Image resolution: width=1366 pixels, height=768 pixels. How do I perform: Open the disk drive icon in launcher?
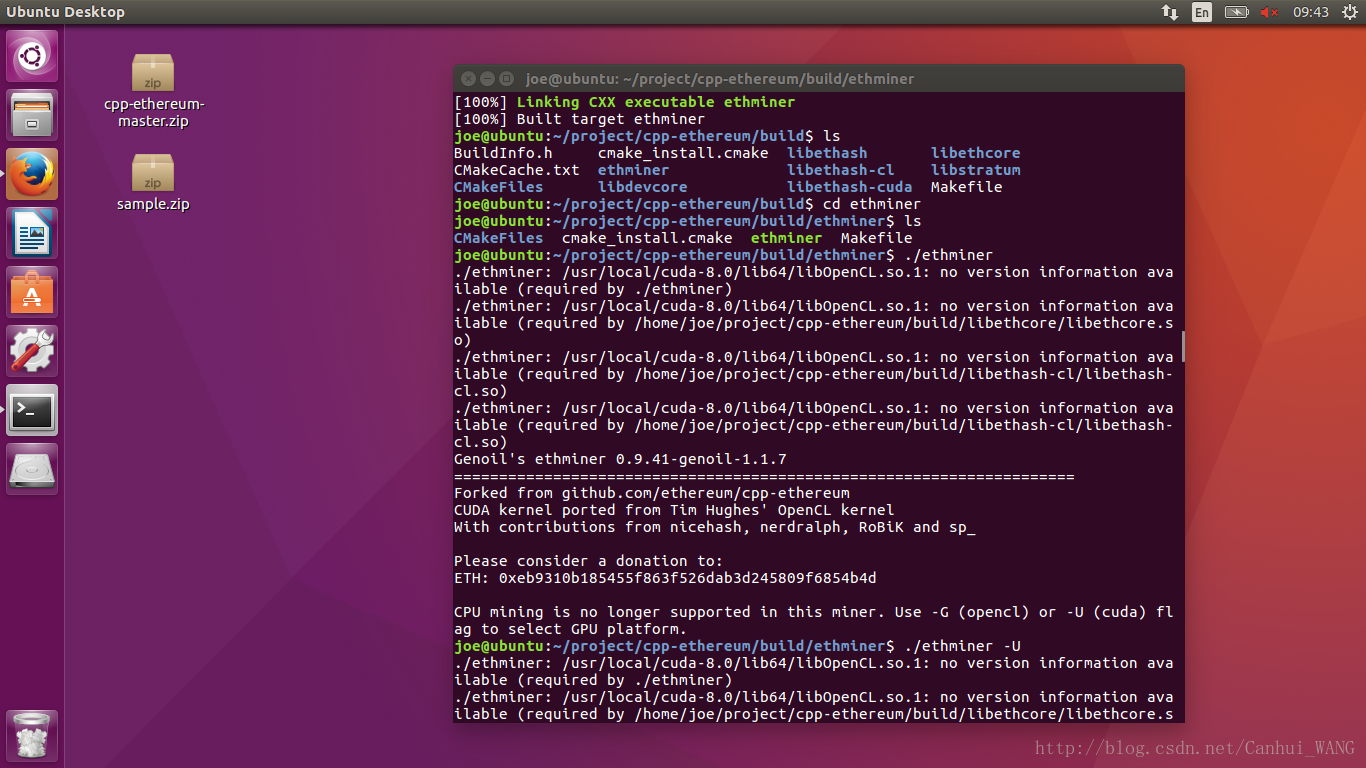(x=33, y=469)
